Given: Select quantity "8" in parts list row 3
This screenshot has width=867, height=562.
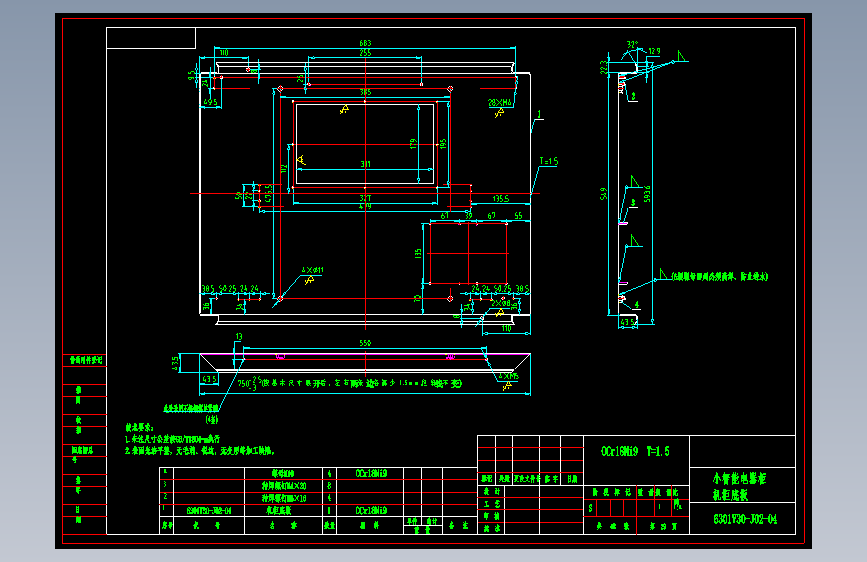Looking at the screenshot, I should click(329, 486).
